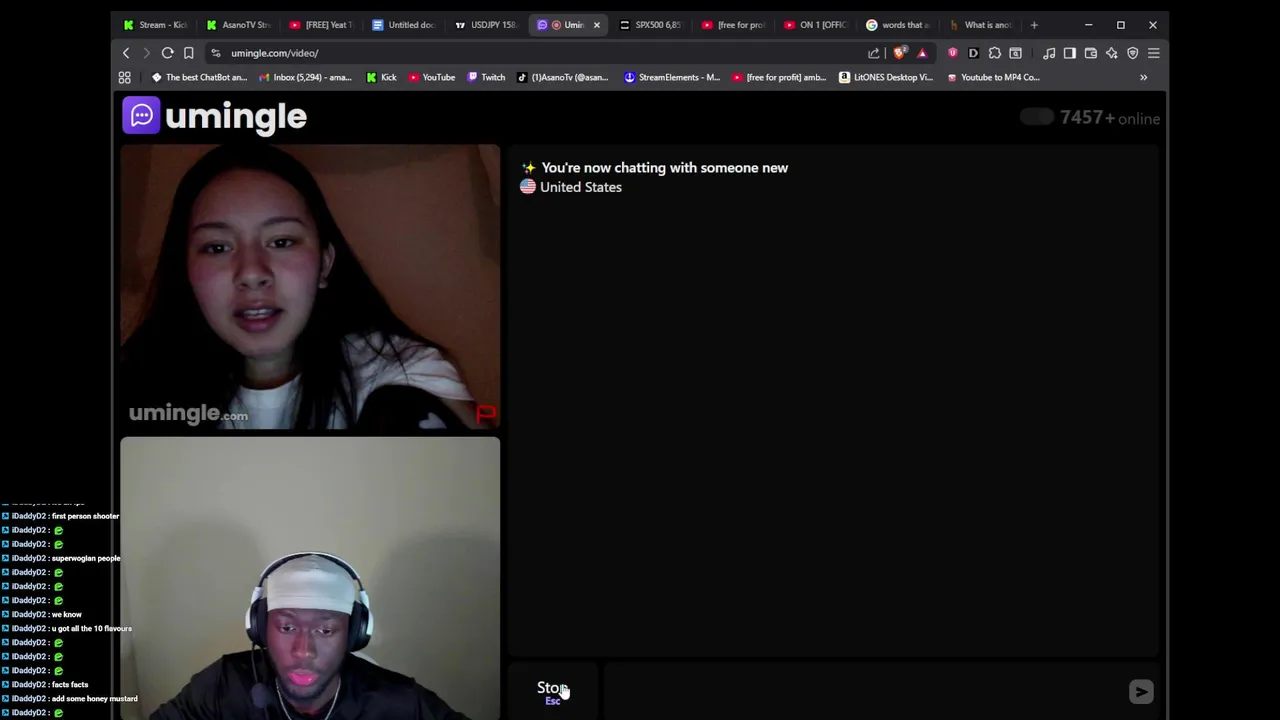Click the umingle wordmark logo text
This screenshot has width=1280, height=720.
pos(236,116)
